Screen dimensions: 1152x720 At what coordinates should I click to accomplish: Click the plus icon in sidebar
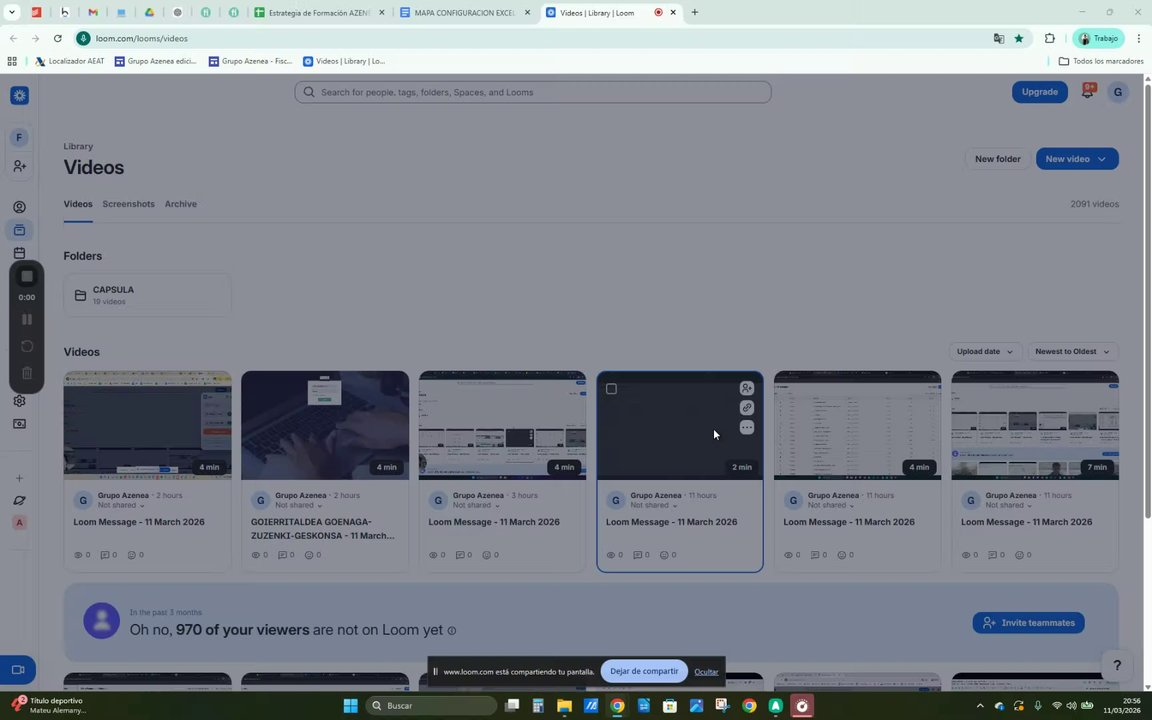[19, 478]
